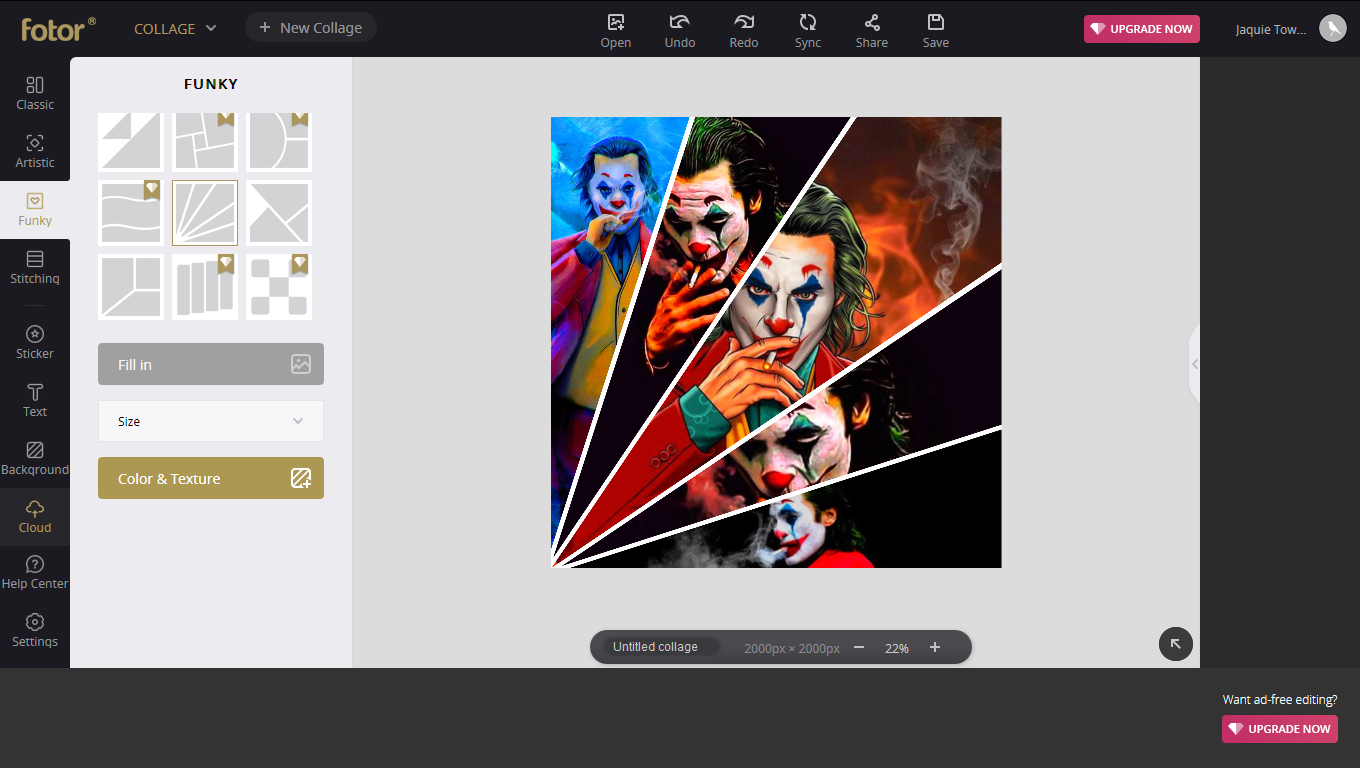1360x768 pixels.
Task: Click the Jaquie Tow... account name
Action: (1271, 29)
